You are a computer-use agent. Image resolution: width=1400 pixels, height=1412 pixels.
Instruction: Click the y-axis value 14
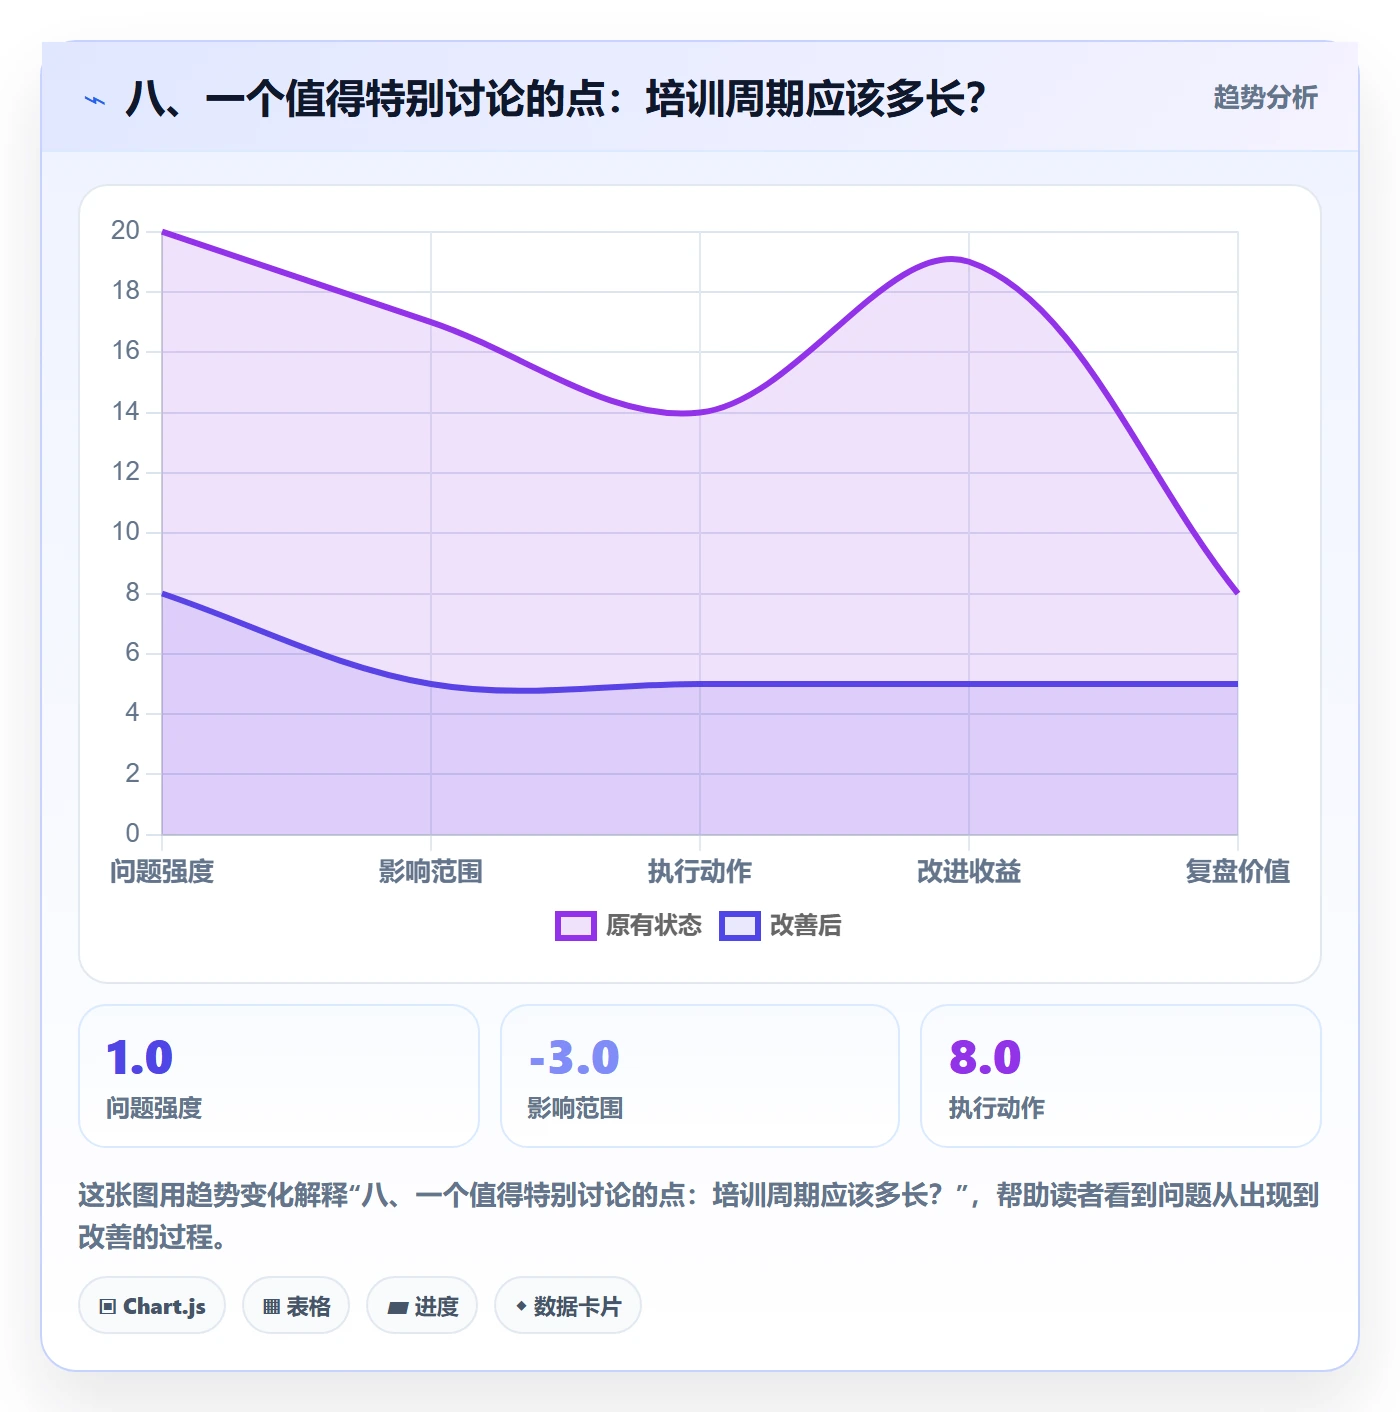coord(126,412)
